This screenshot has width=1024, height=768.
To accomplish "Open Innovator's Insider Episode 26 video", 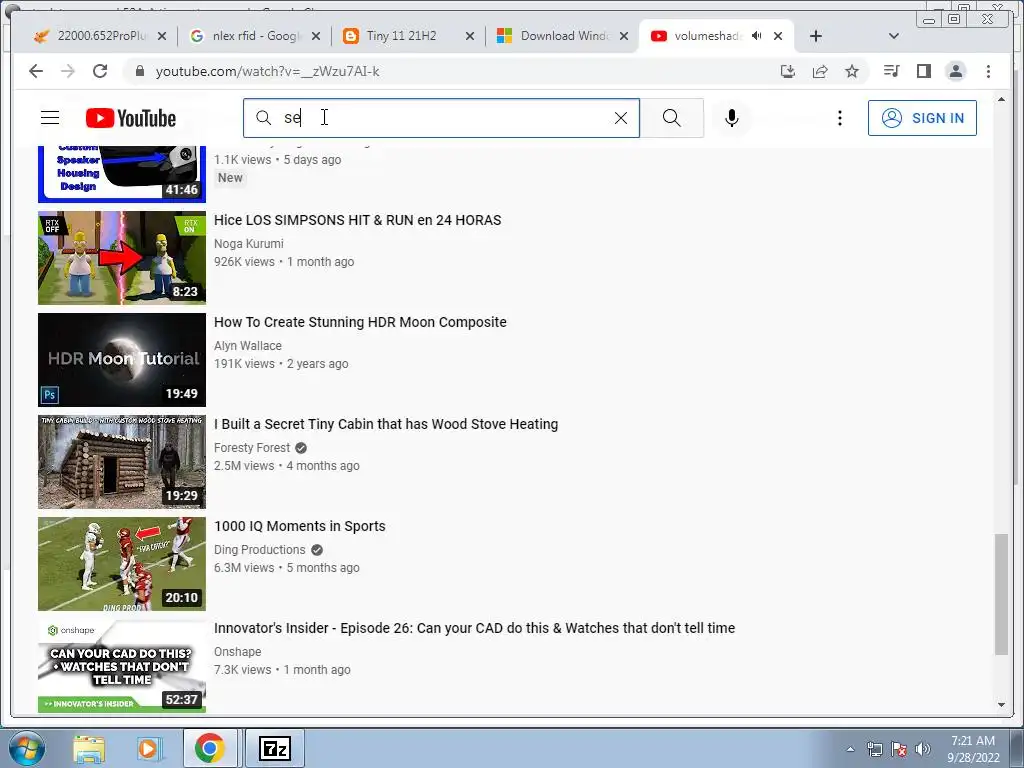I will (474, 628).
